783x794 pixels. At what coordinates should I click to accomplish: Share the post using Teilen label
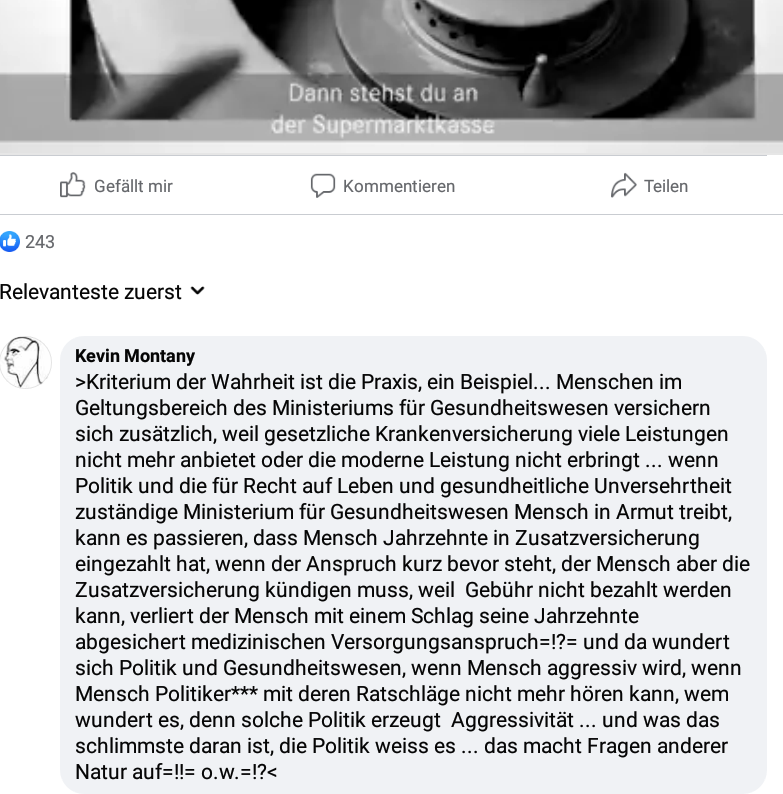[666, 186]
